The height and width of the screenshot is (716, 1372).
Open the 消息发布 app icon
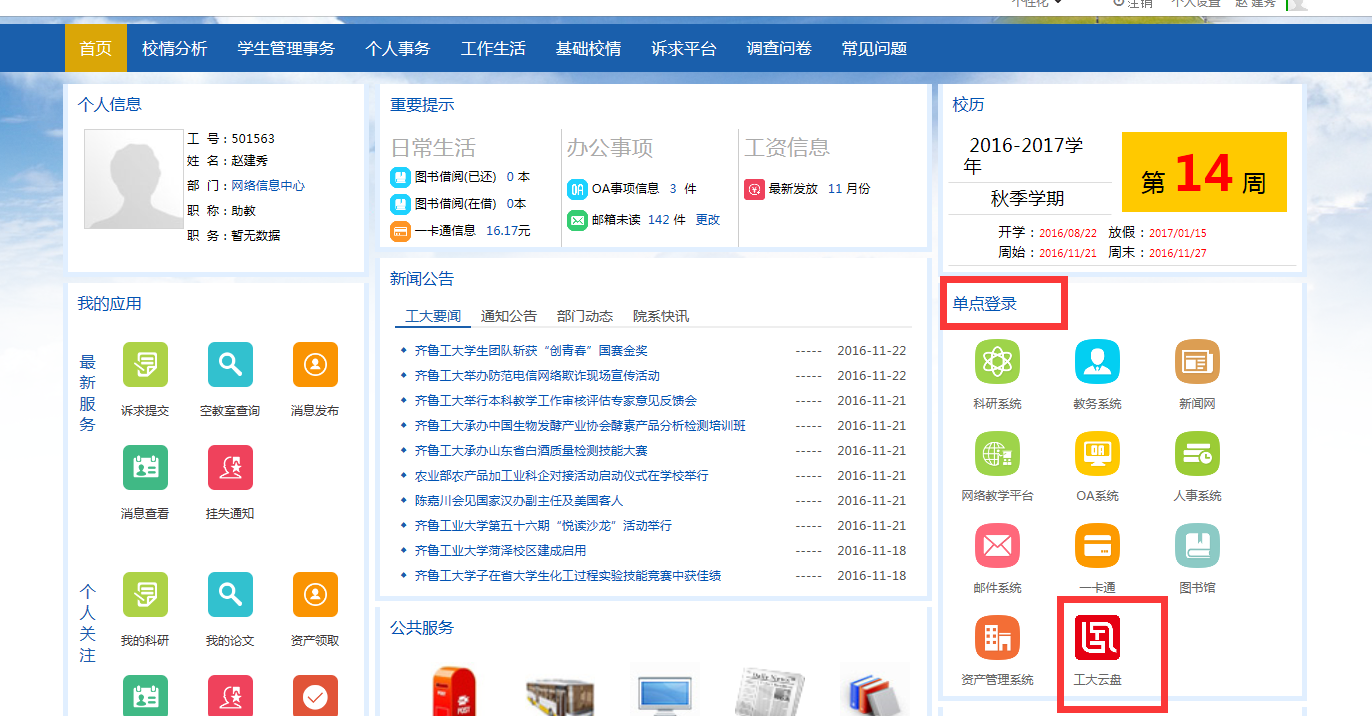point(315,364)
